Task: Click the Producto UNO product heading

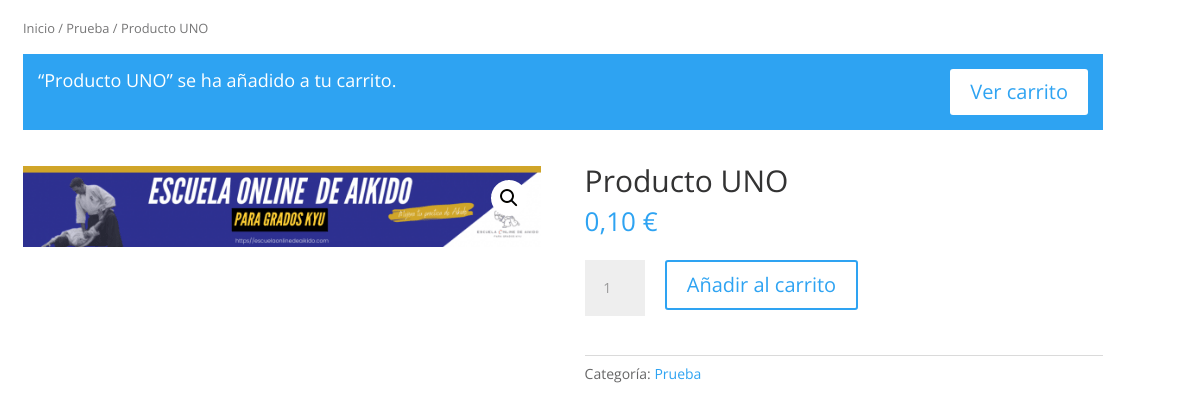Action: pos(686,182)
